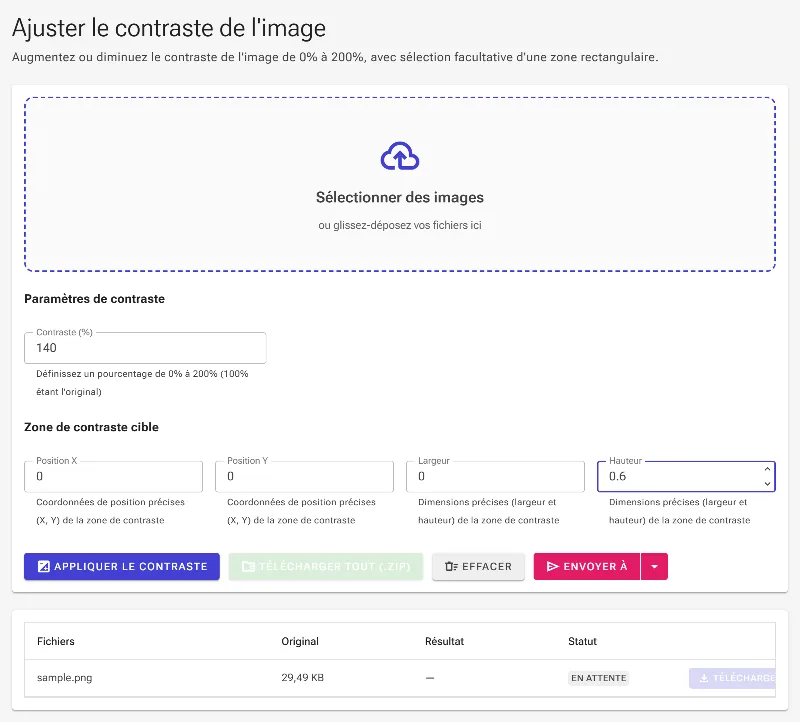800x722 pixels.
Task: Click the Résultat column header
Action: (444, 641)
